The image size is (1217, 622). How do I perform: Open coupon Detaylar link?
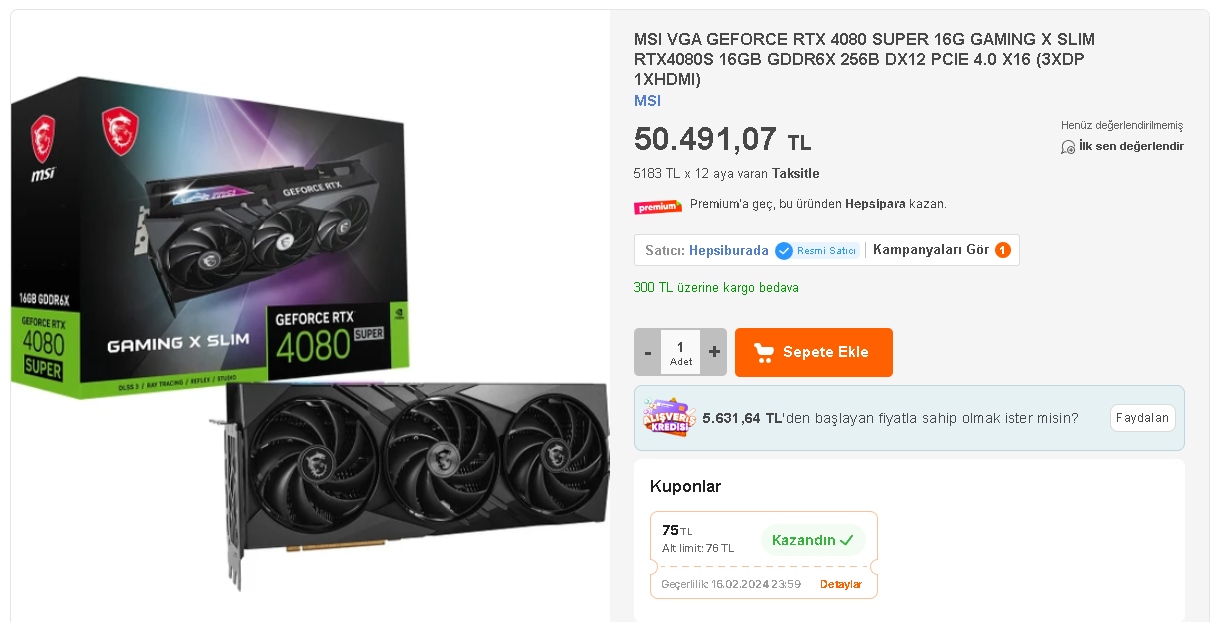[841, 584]
